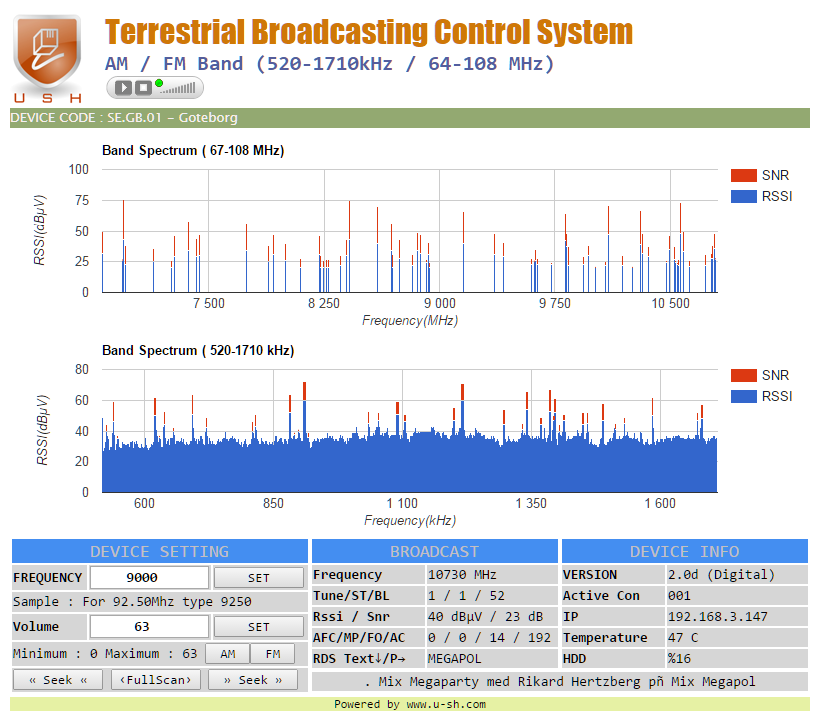Click the red SNR legend swatch in AM chart
The image size is (828, 717).
pos(744,375)
